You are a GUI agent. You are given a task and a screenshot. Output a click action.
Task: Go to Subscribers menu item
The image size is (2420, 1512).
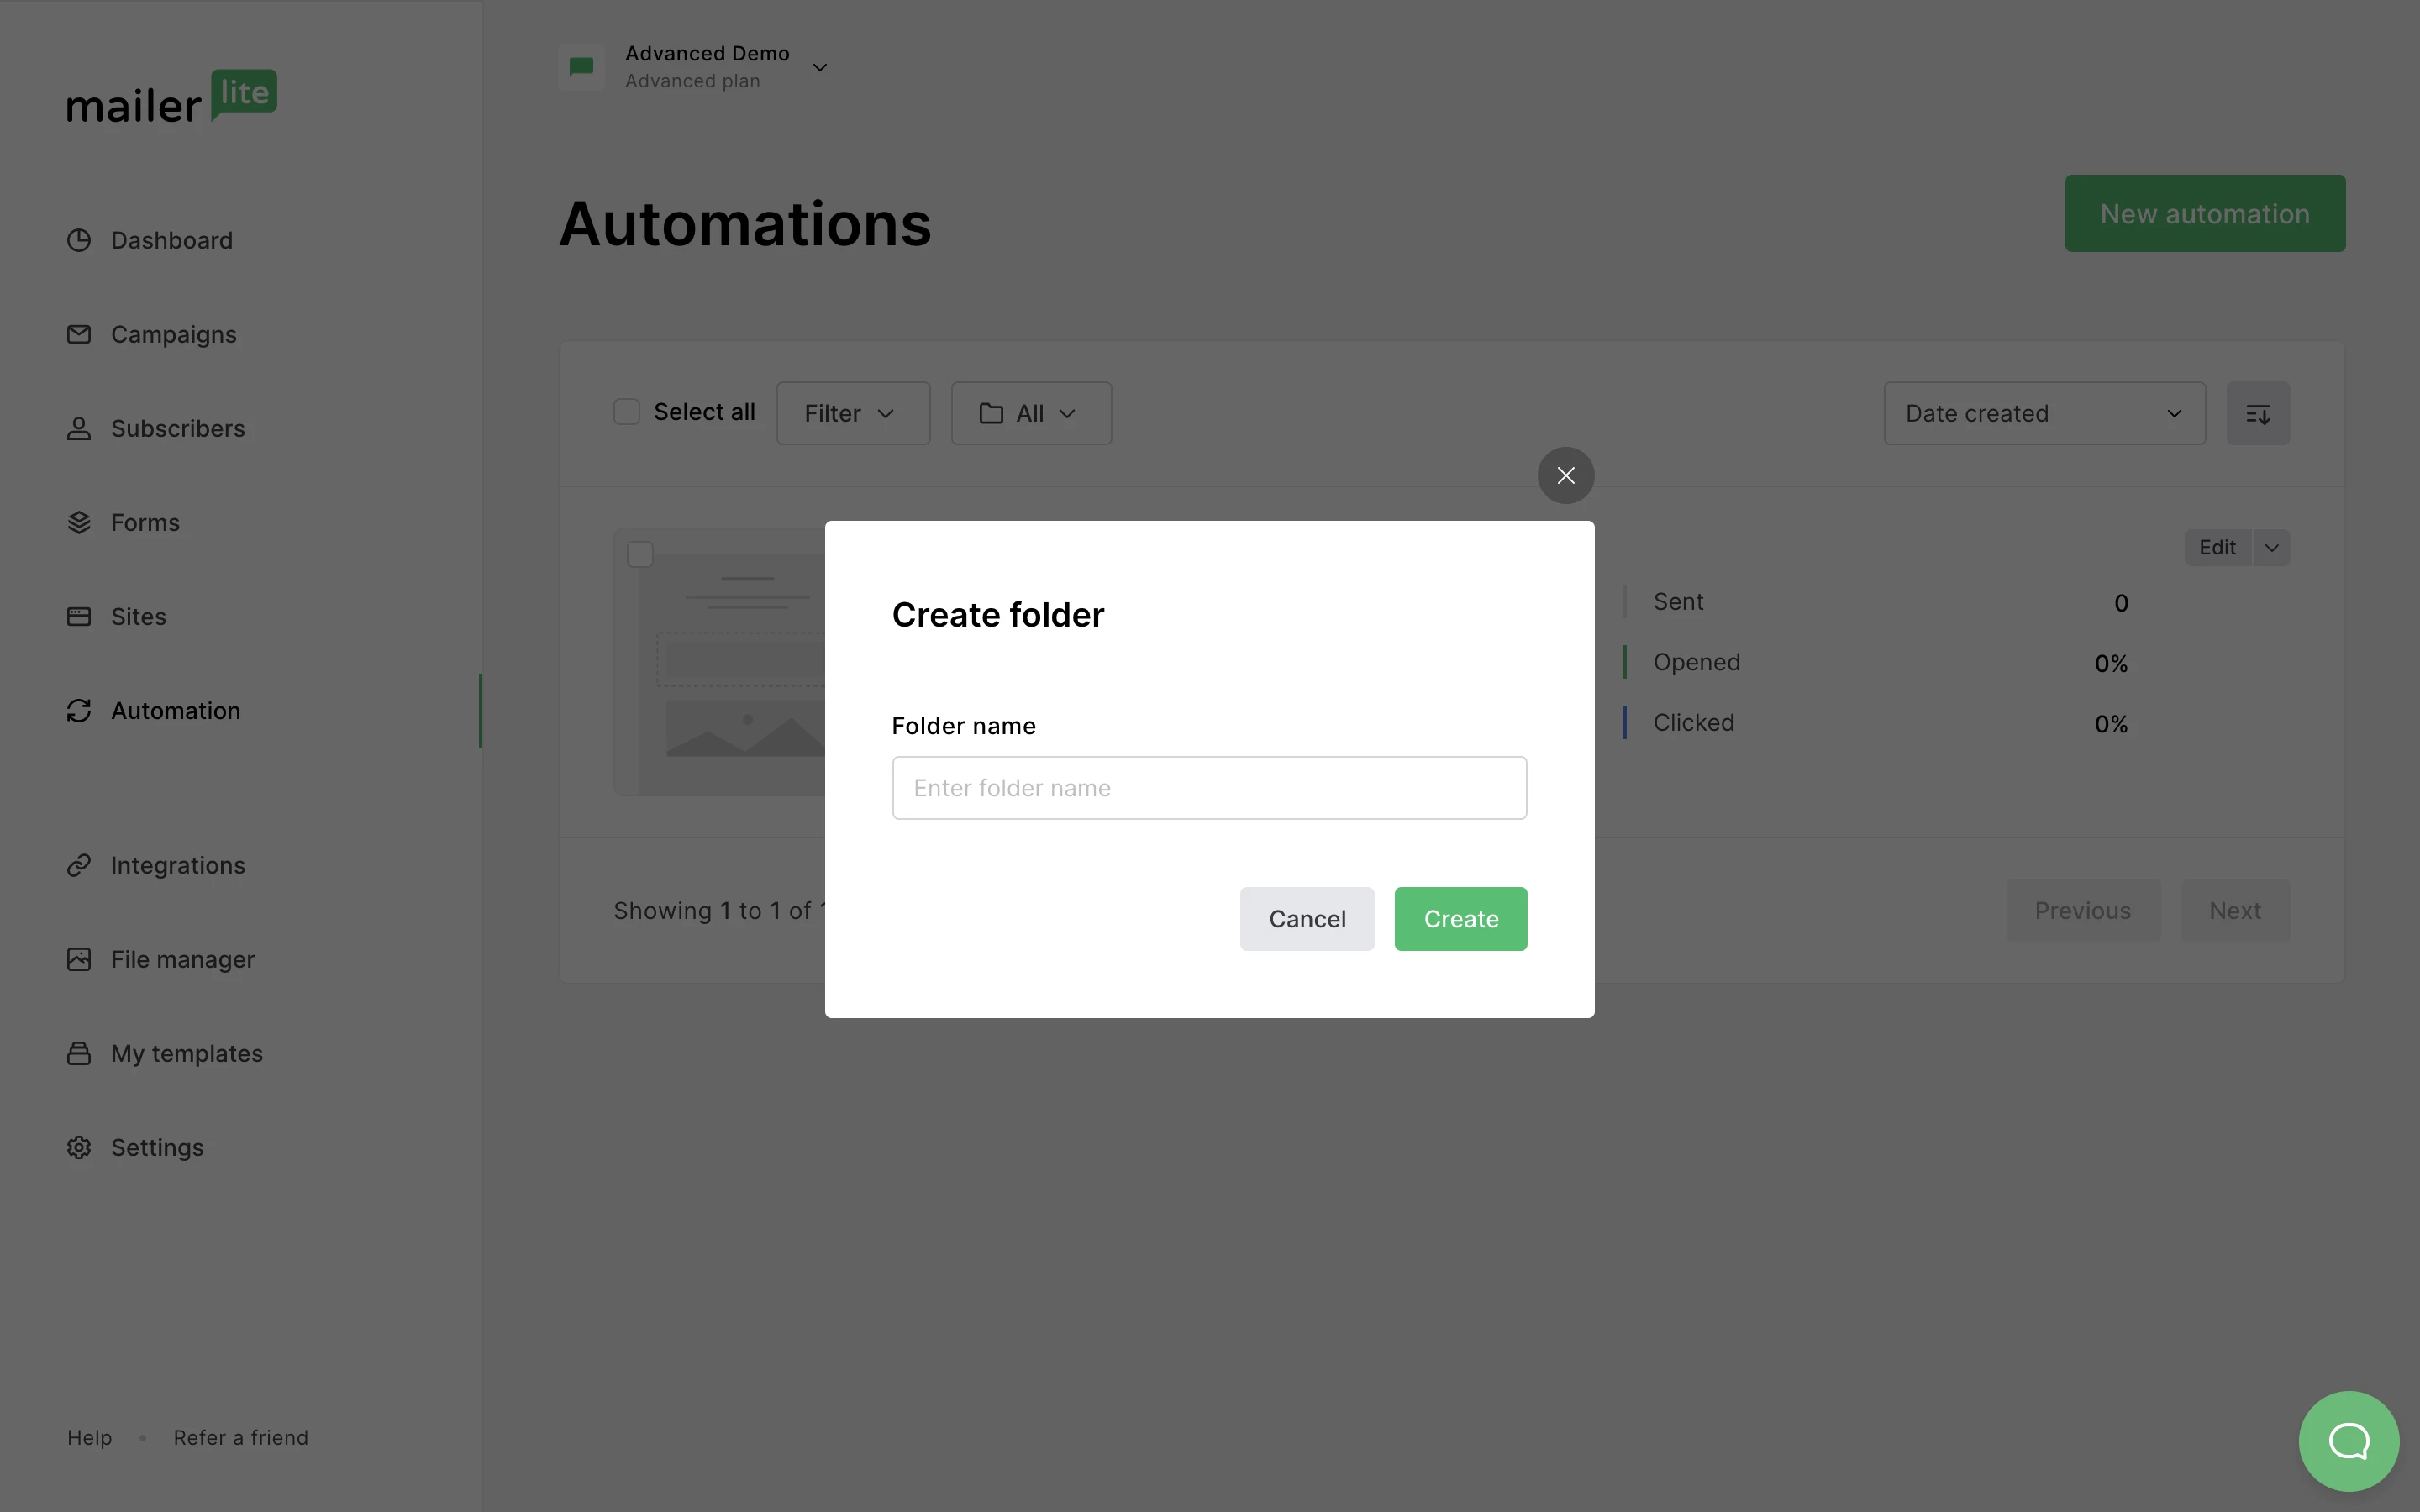coord(178,428)
